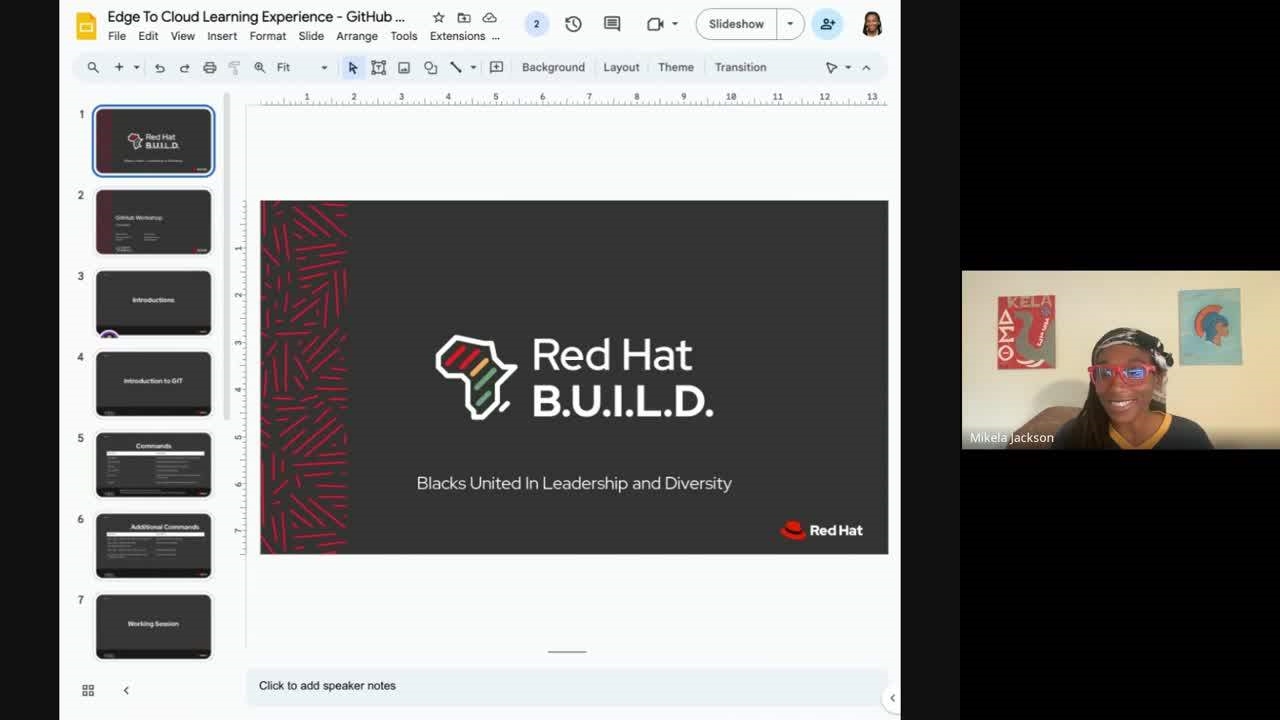Open the View menu
Viewport: 1280px width, 720px height.
(182, 36)
